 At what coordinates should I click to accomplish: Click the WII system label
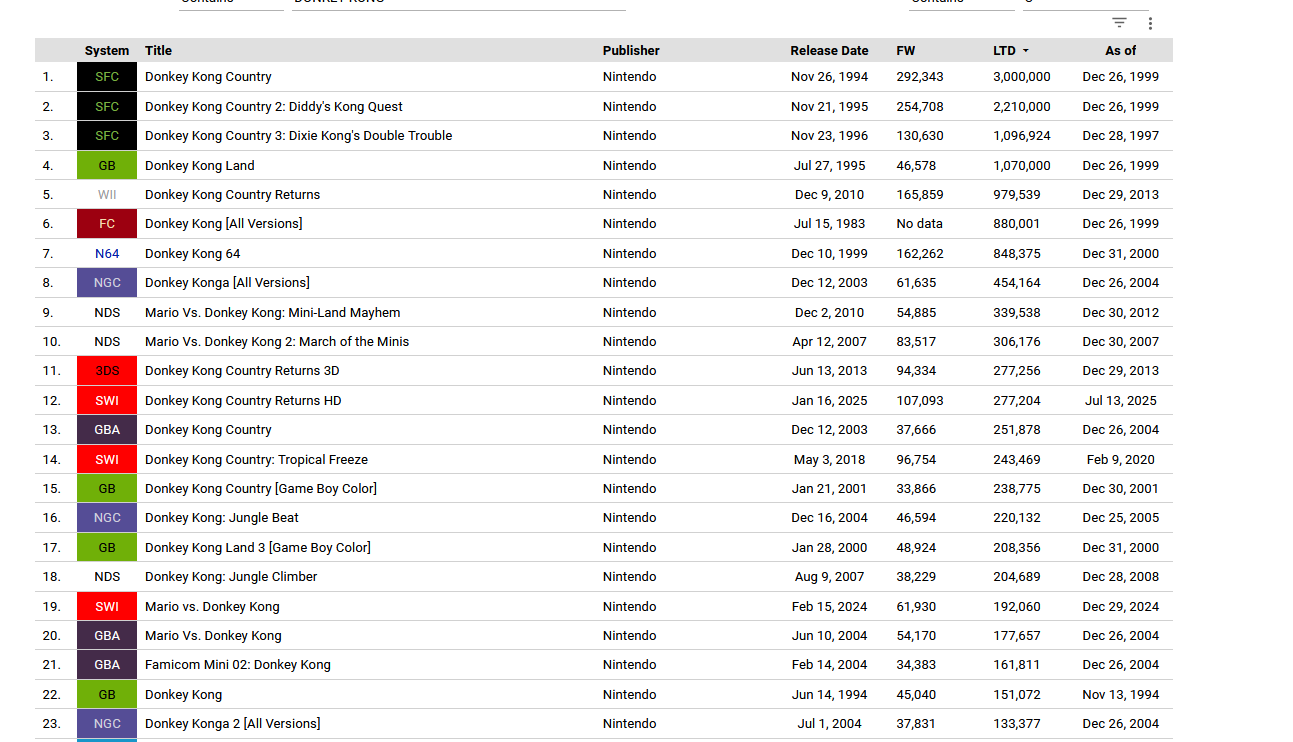[107, 195]
